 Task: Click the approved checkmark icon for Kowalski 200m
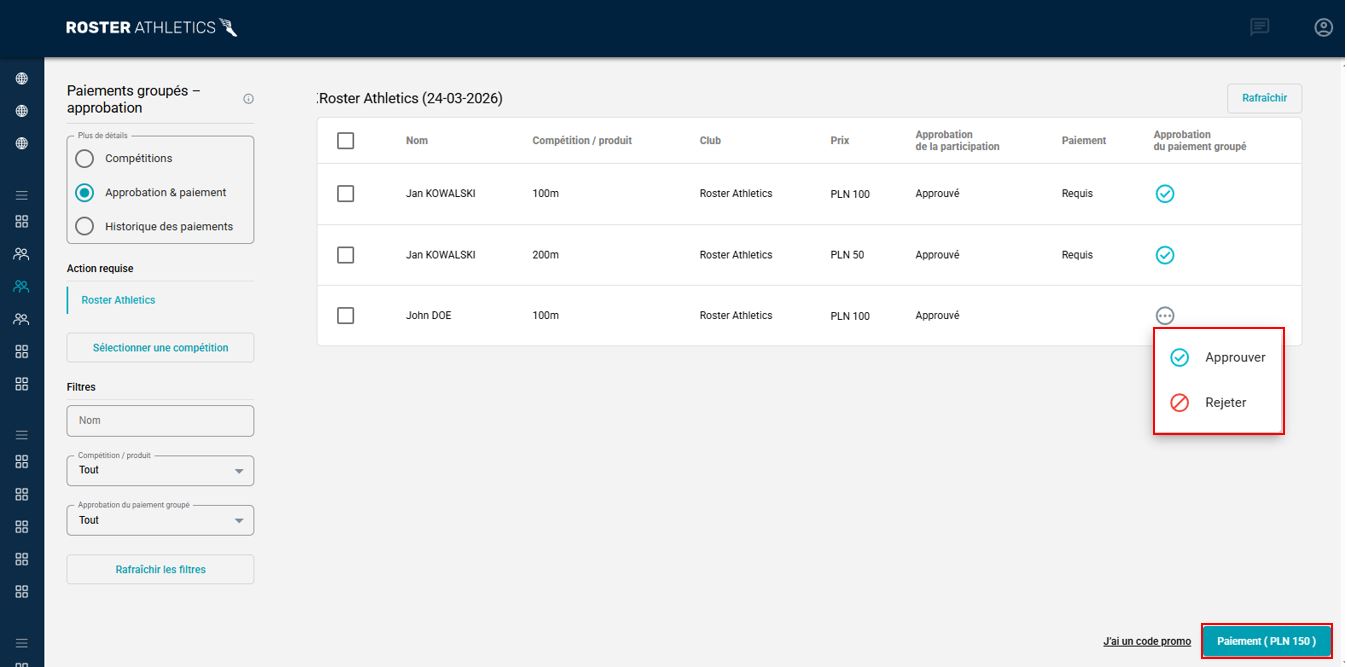point(1164,255)
